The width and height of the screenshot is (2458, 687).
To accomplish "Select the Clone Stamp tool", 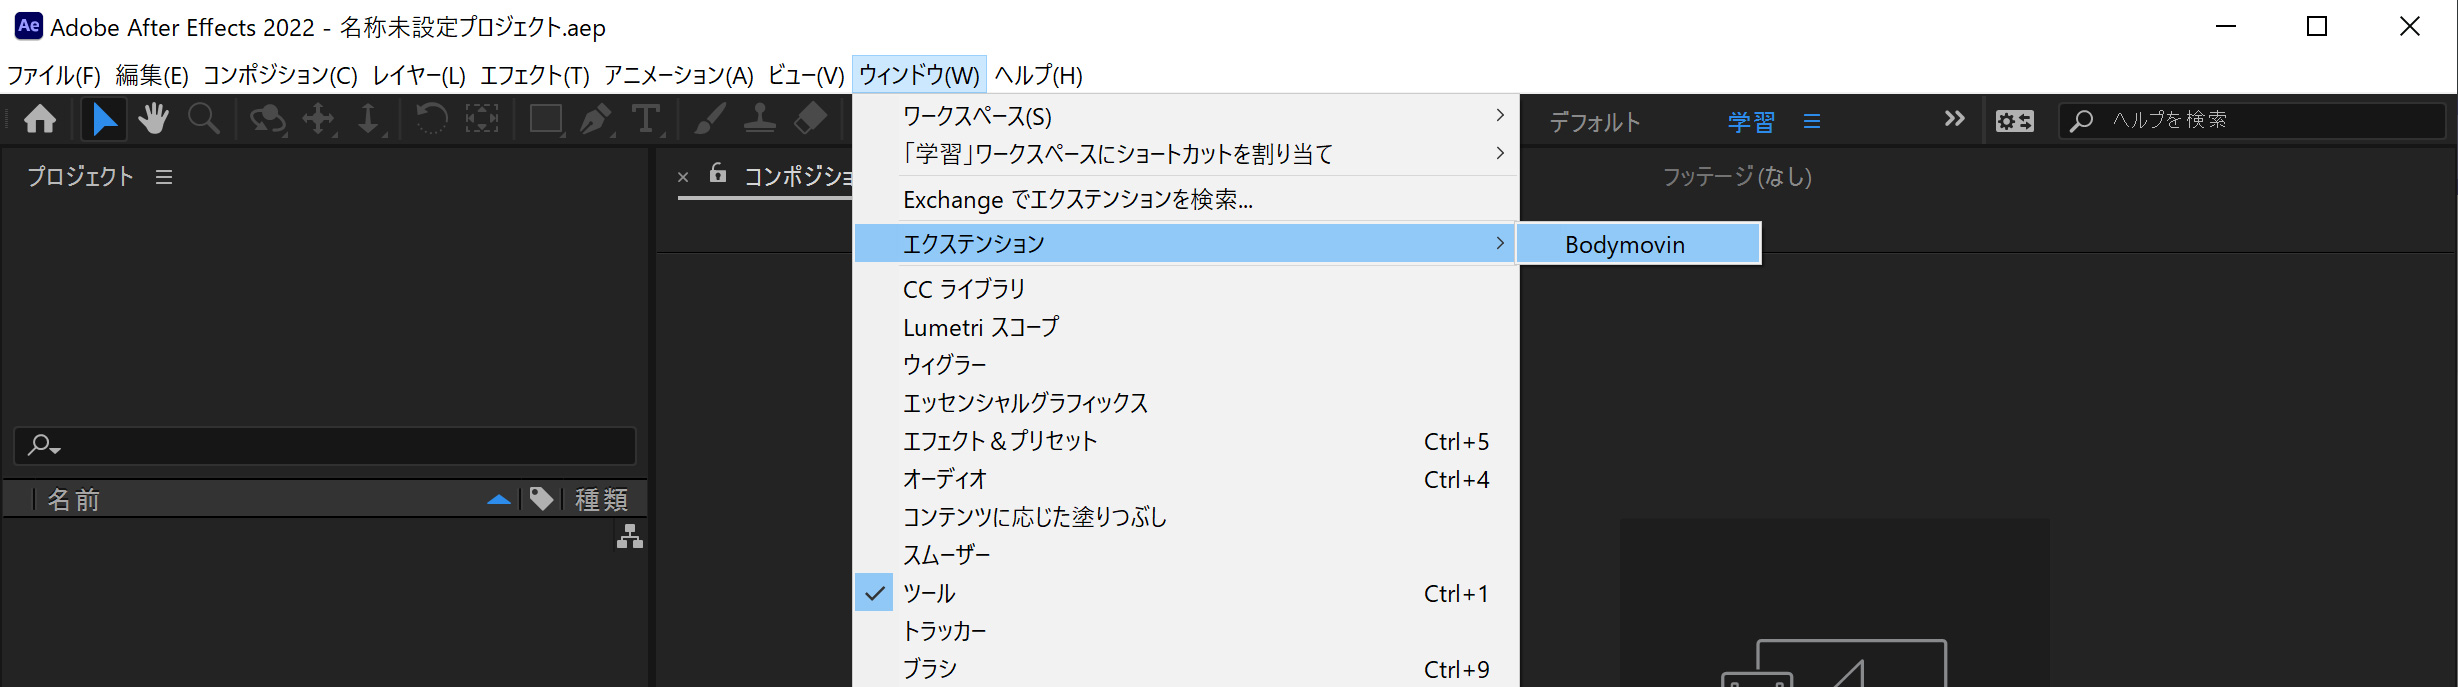I will pos(760,120).
